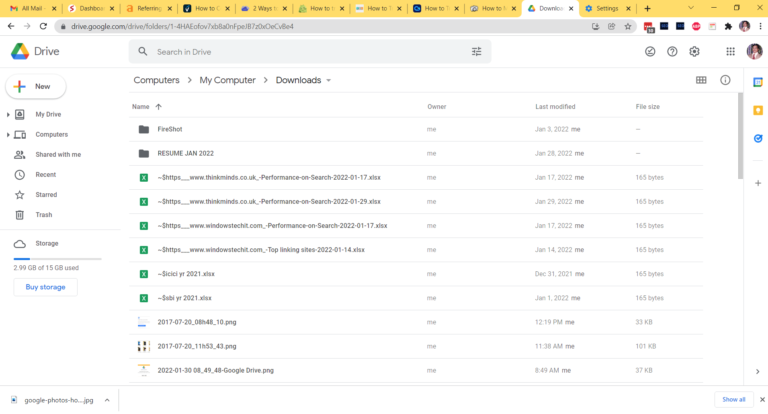The image size is (768, 414).
Task: Open search options filter icon
Action: click(476, 51)
